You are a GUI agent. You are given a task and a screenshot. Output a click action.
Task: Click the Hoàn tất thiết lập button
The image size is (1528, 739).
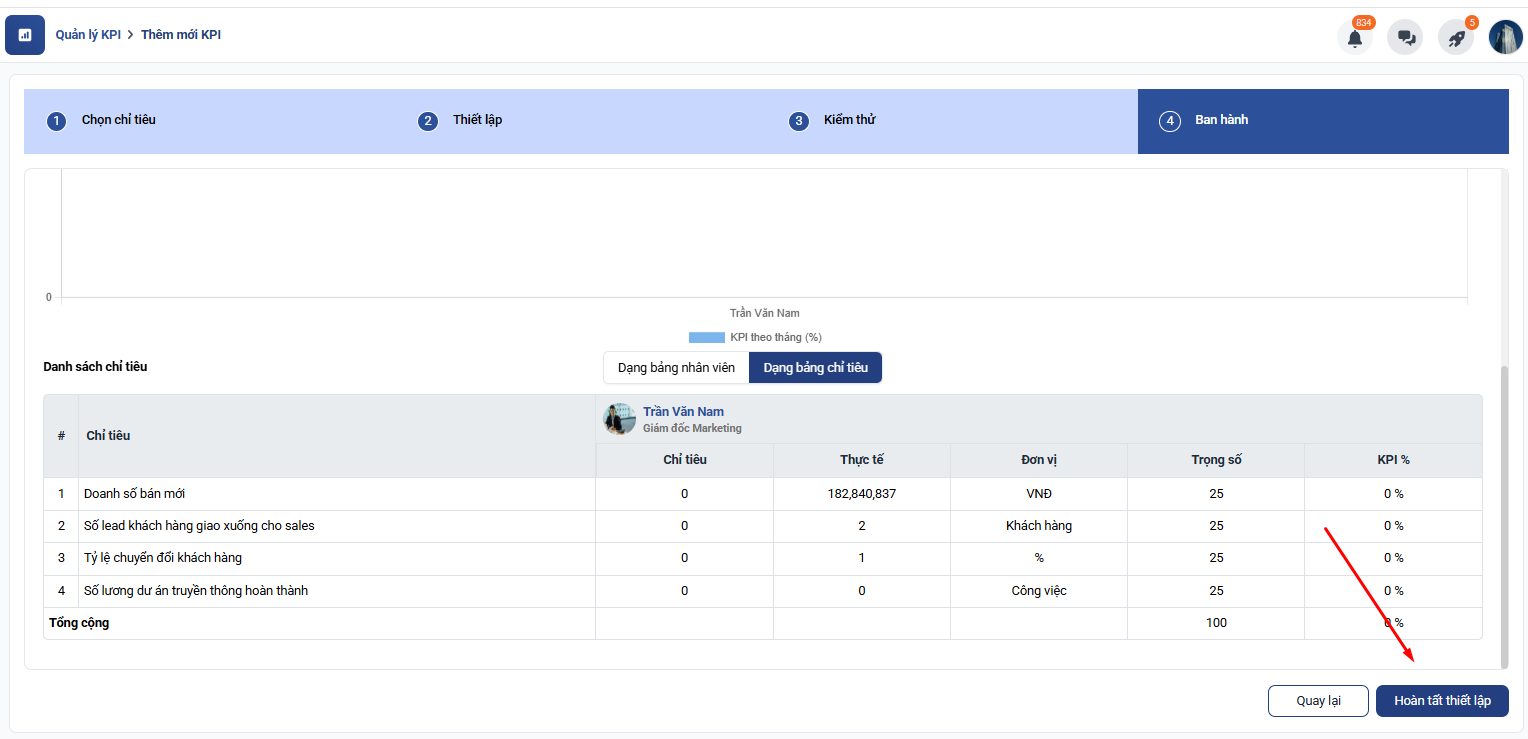click(x=1442, y=700)
